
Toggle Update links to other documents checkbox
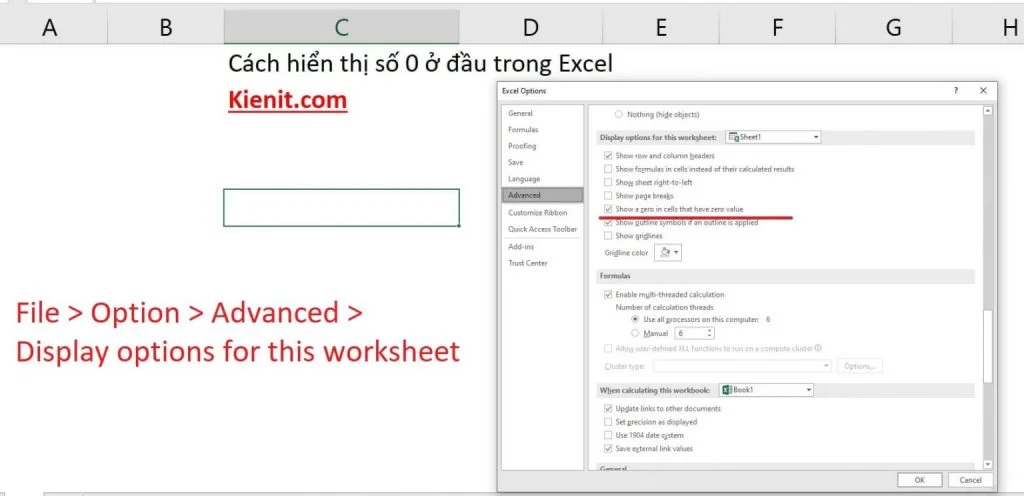[x=609, y=409]
